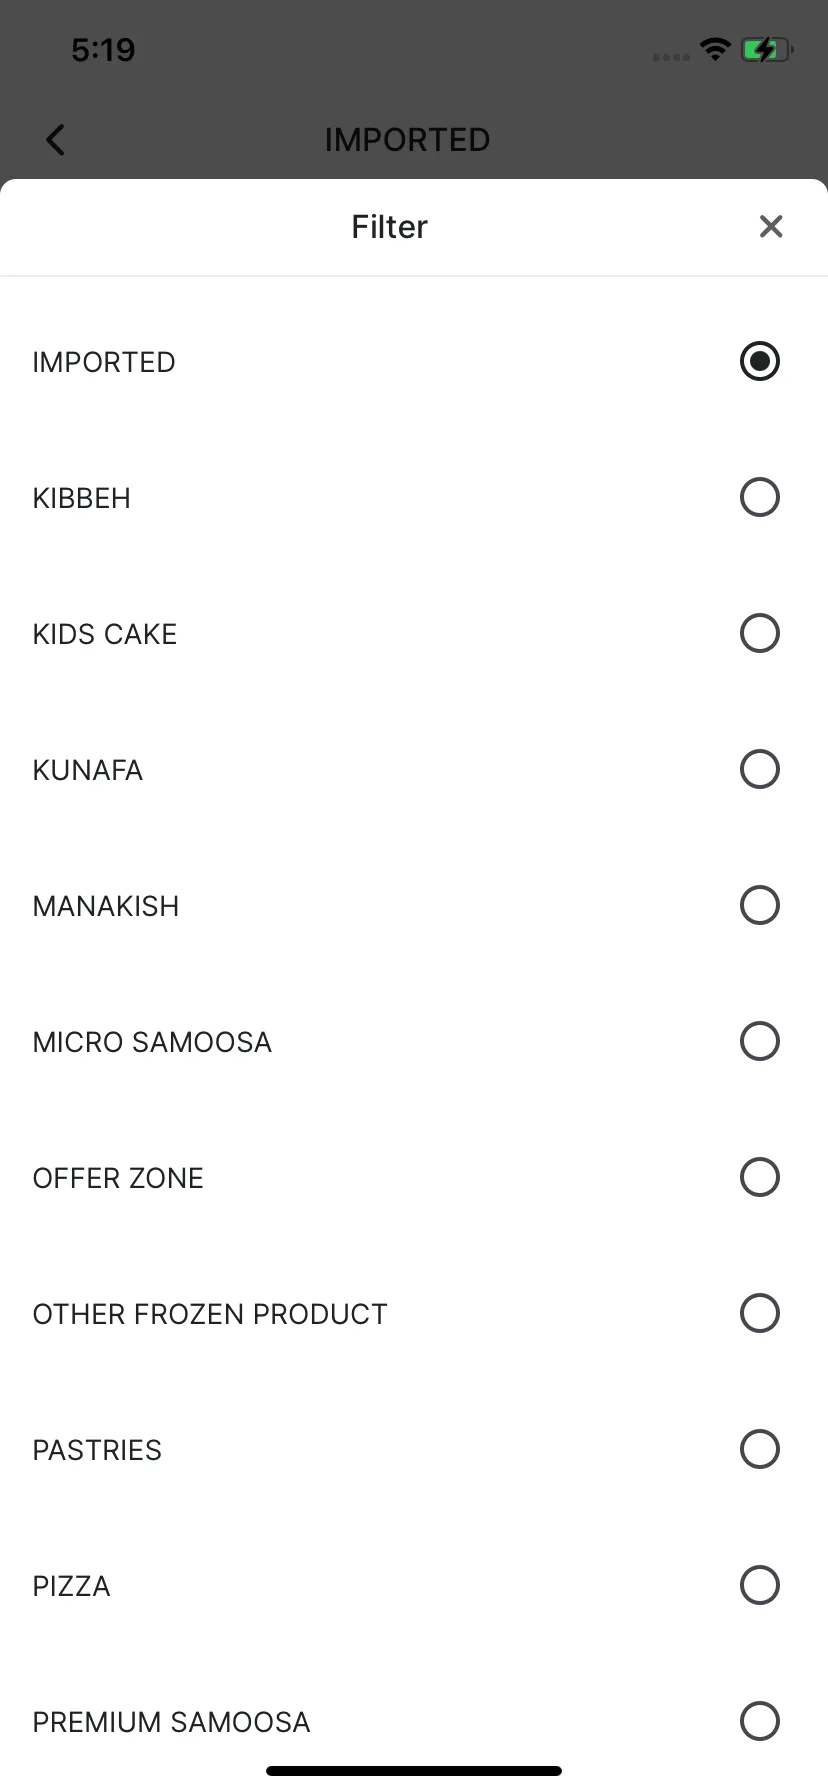Select the PREMIUM SAMOOSA radio button
The image size is (828, 1792).
[759, 1722]
